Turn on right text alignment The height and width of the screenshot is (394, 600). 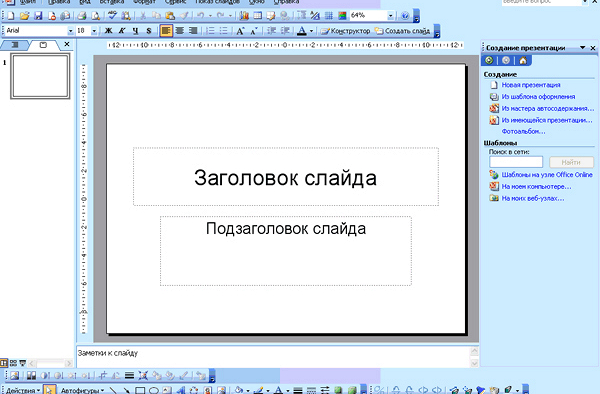[x=193, y=31]
